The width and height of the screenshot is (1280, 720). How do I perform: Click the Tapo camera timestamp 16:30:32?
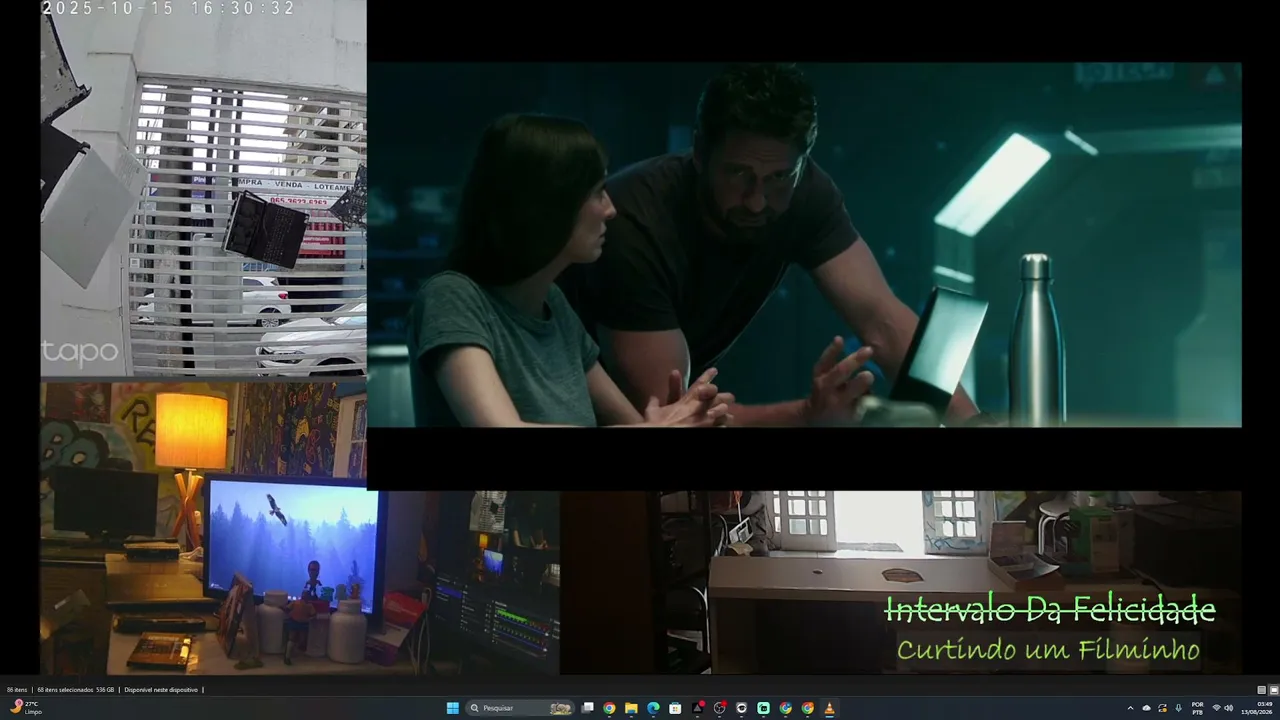[169, 8]
